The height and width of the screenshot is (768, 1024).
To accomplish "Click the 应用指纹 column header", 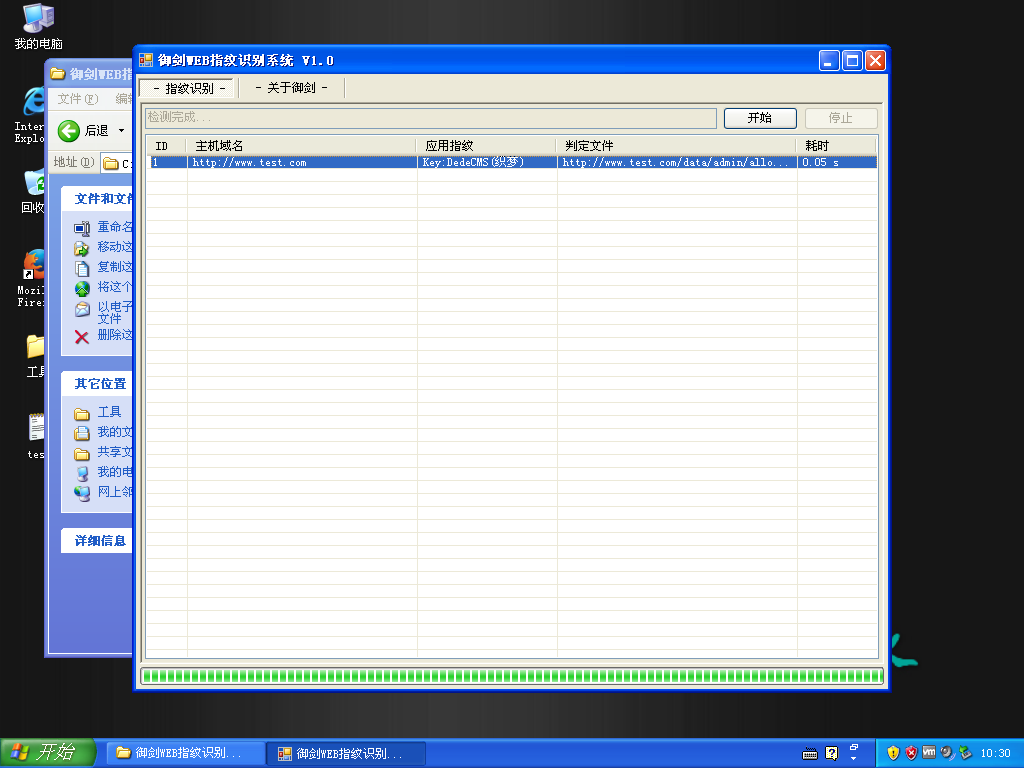I will [487, 146].
